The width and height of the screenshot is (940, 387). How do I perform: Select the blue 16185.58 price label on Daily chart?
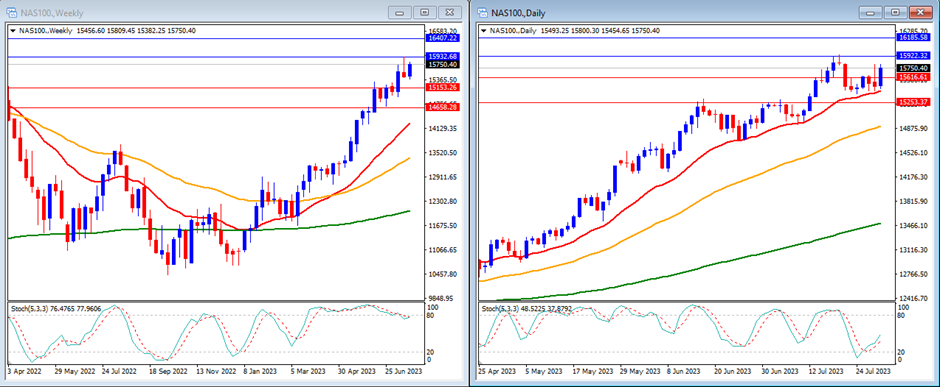pyautogui.click(x=913, y=38)
